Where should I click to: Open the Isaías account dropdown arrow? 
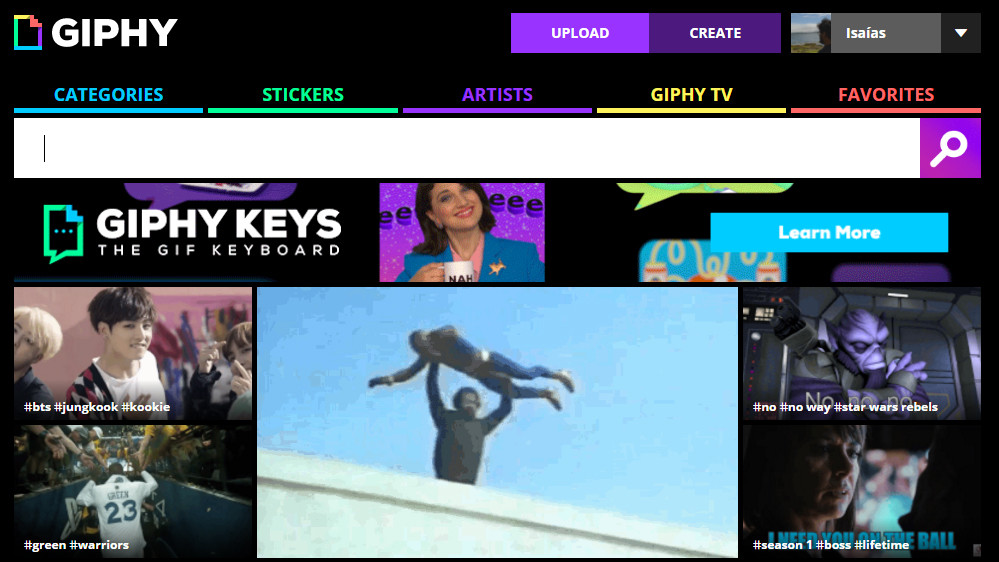[961, 33]
